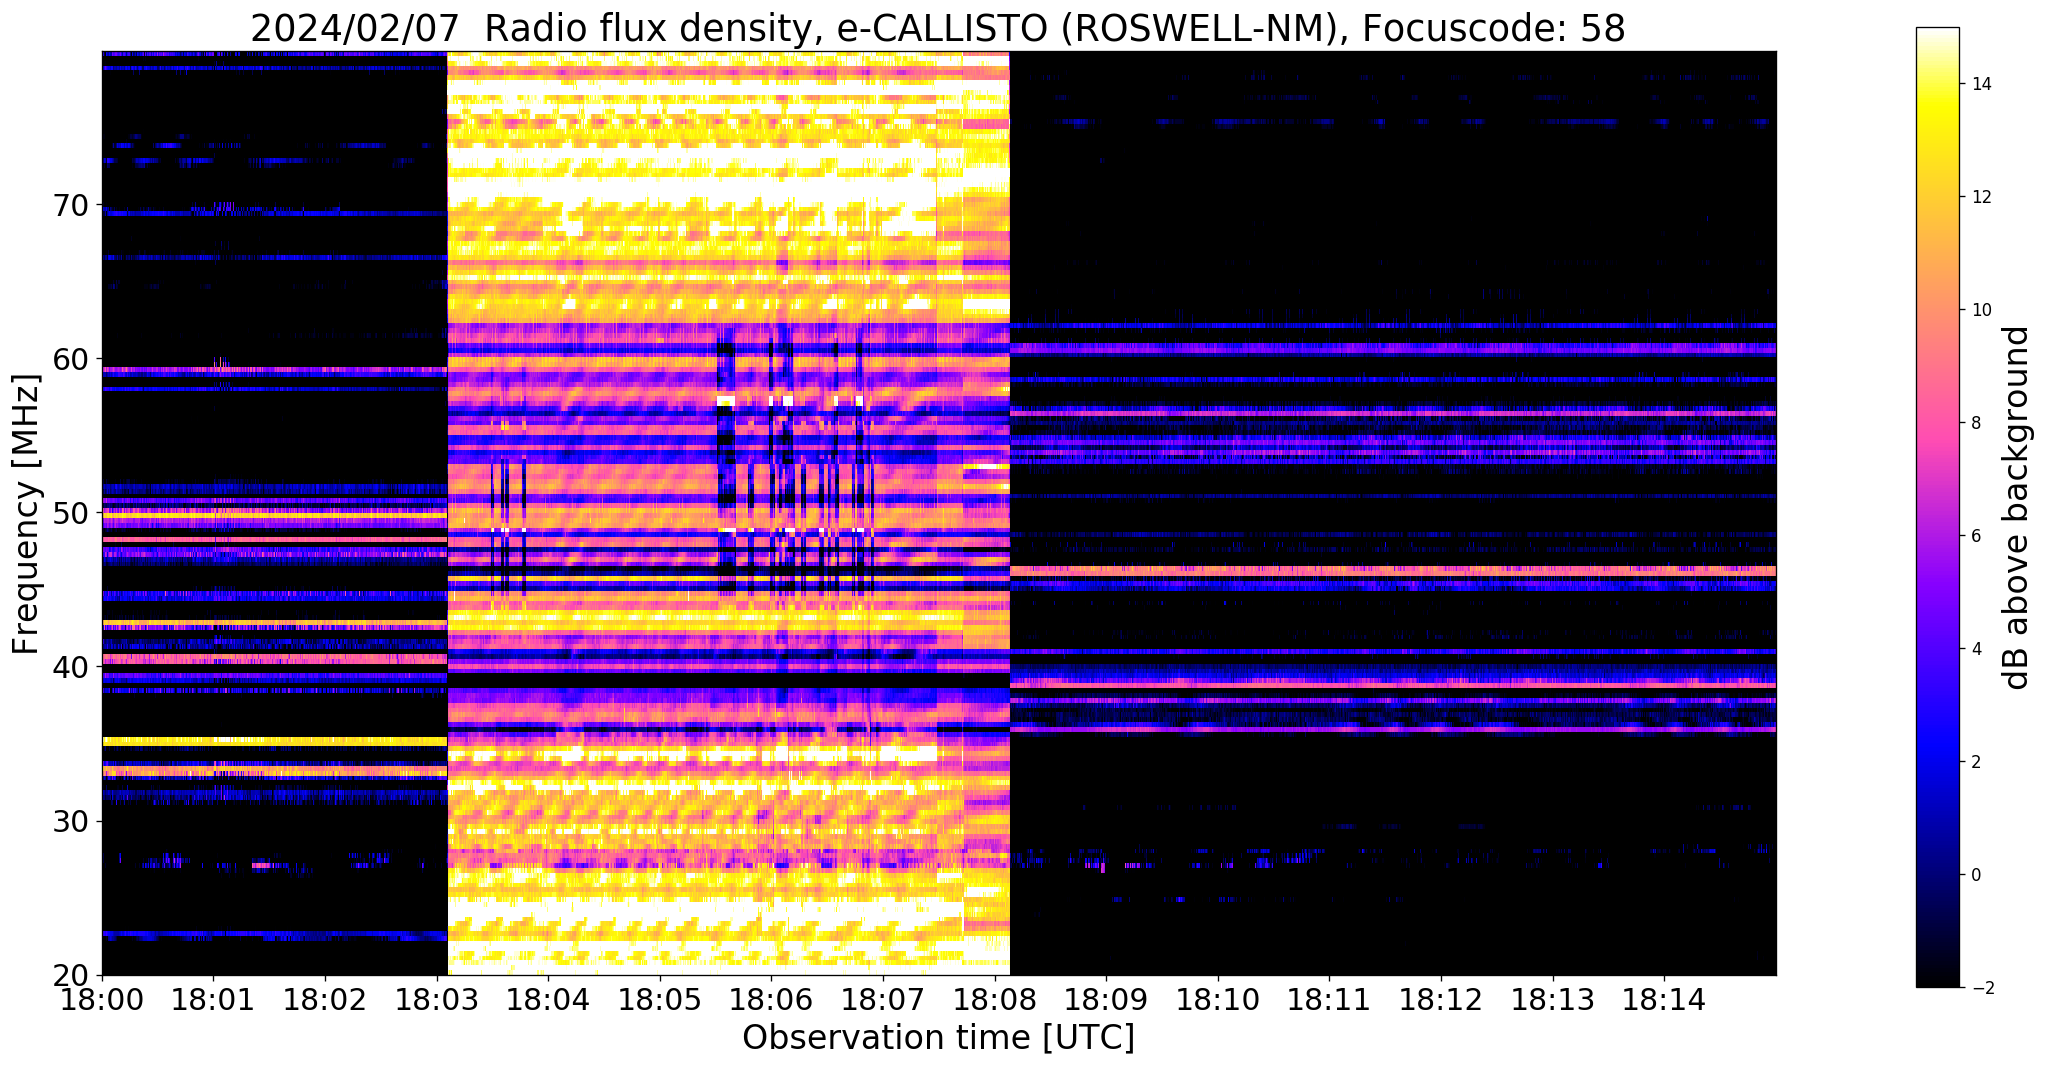Click the 18:04 time tick label
Screen dimensions: 2047x1067
pos(548,999)
